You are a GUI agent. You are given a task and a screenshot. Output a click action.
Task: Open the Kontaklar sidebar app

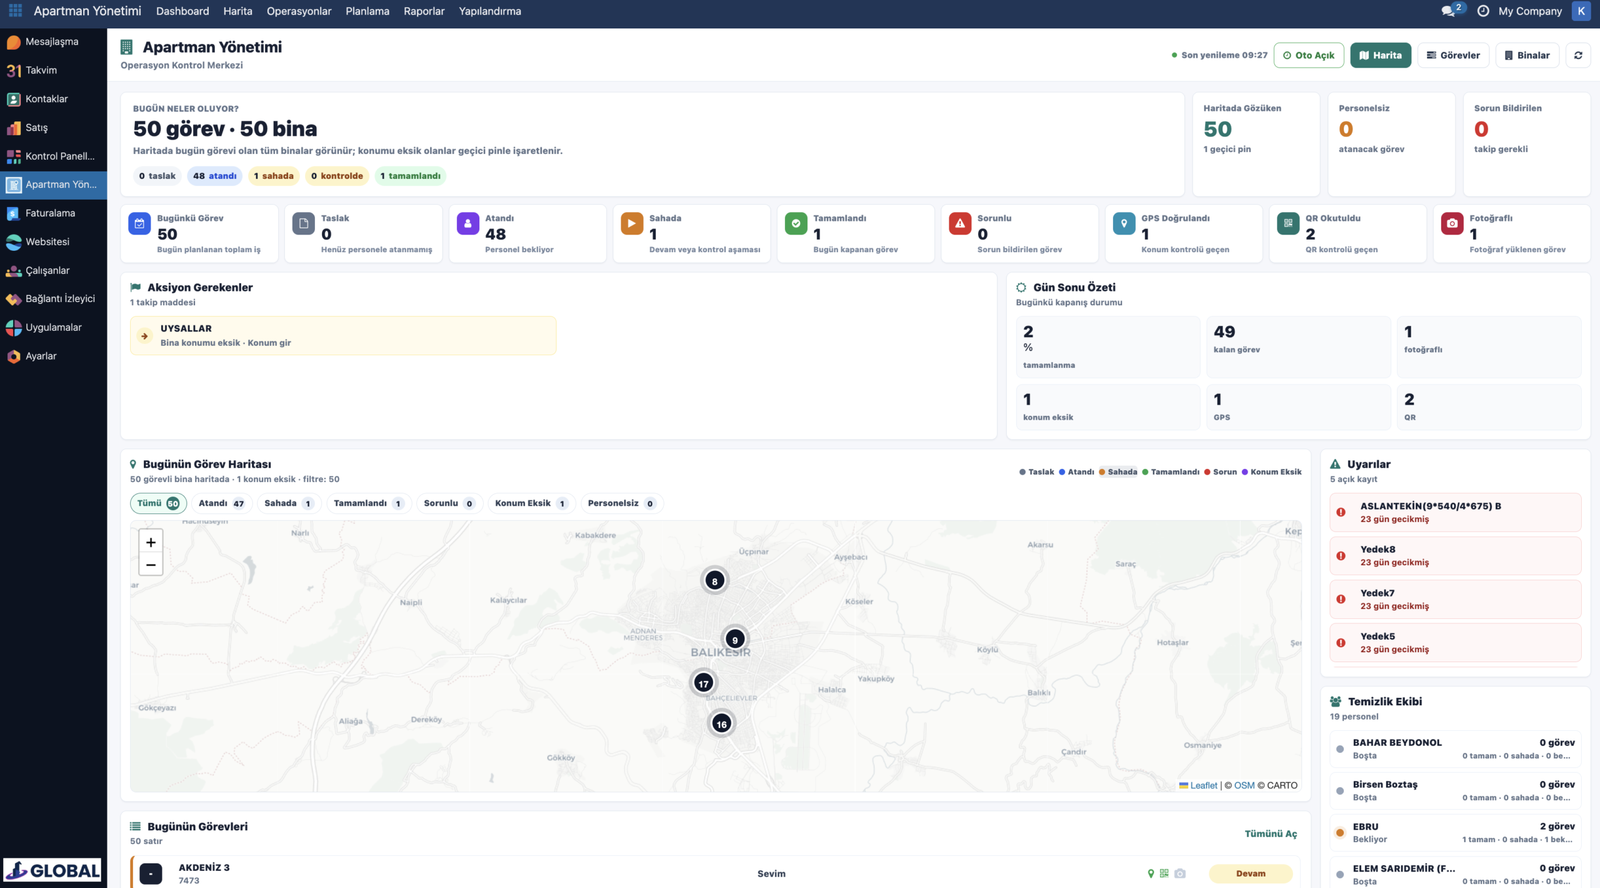(53, 99)
